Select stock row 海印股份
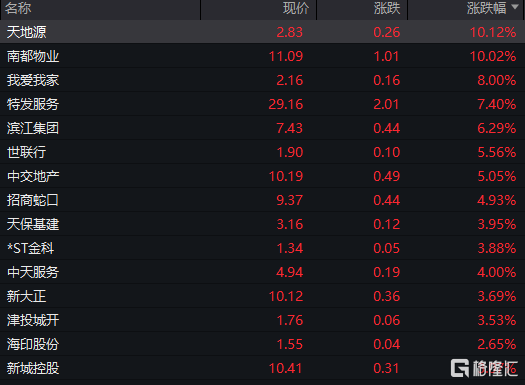Screen dimensions: 525x385 262,344
